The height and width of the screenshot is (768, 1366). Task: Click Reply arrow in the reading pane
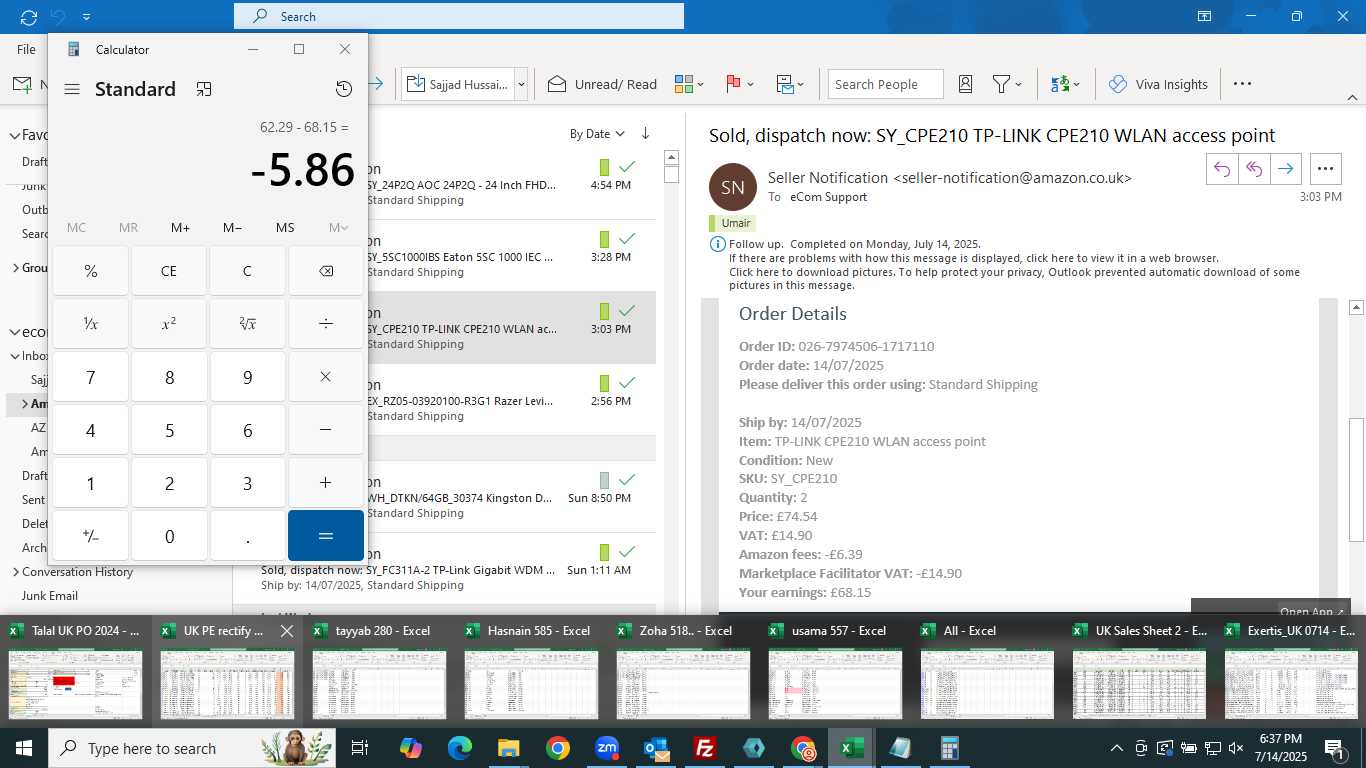1222,169
